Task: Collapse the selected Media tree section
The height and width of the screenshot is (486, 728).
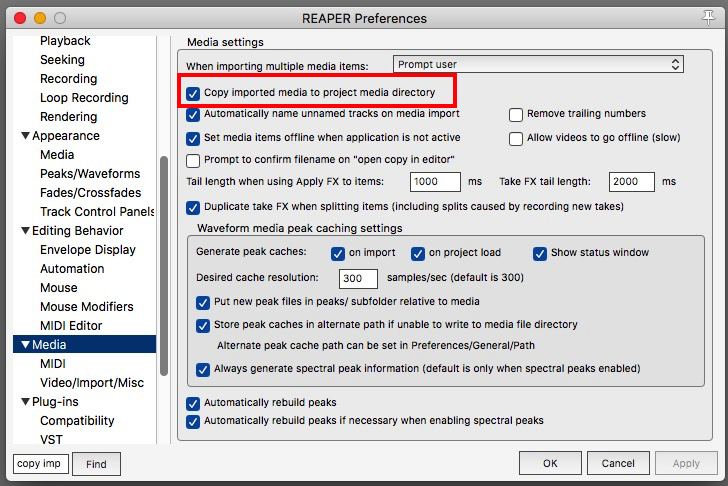Action: (26, 344)
